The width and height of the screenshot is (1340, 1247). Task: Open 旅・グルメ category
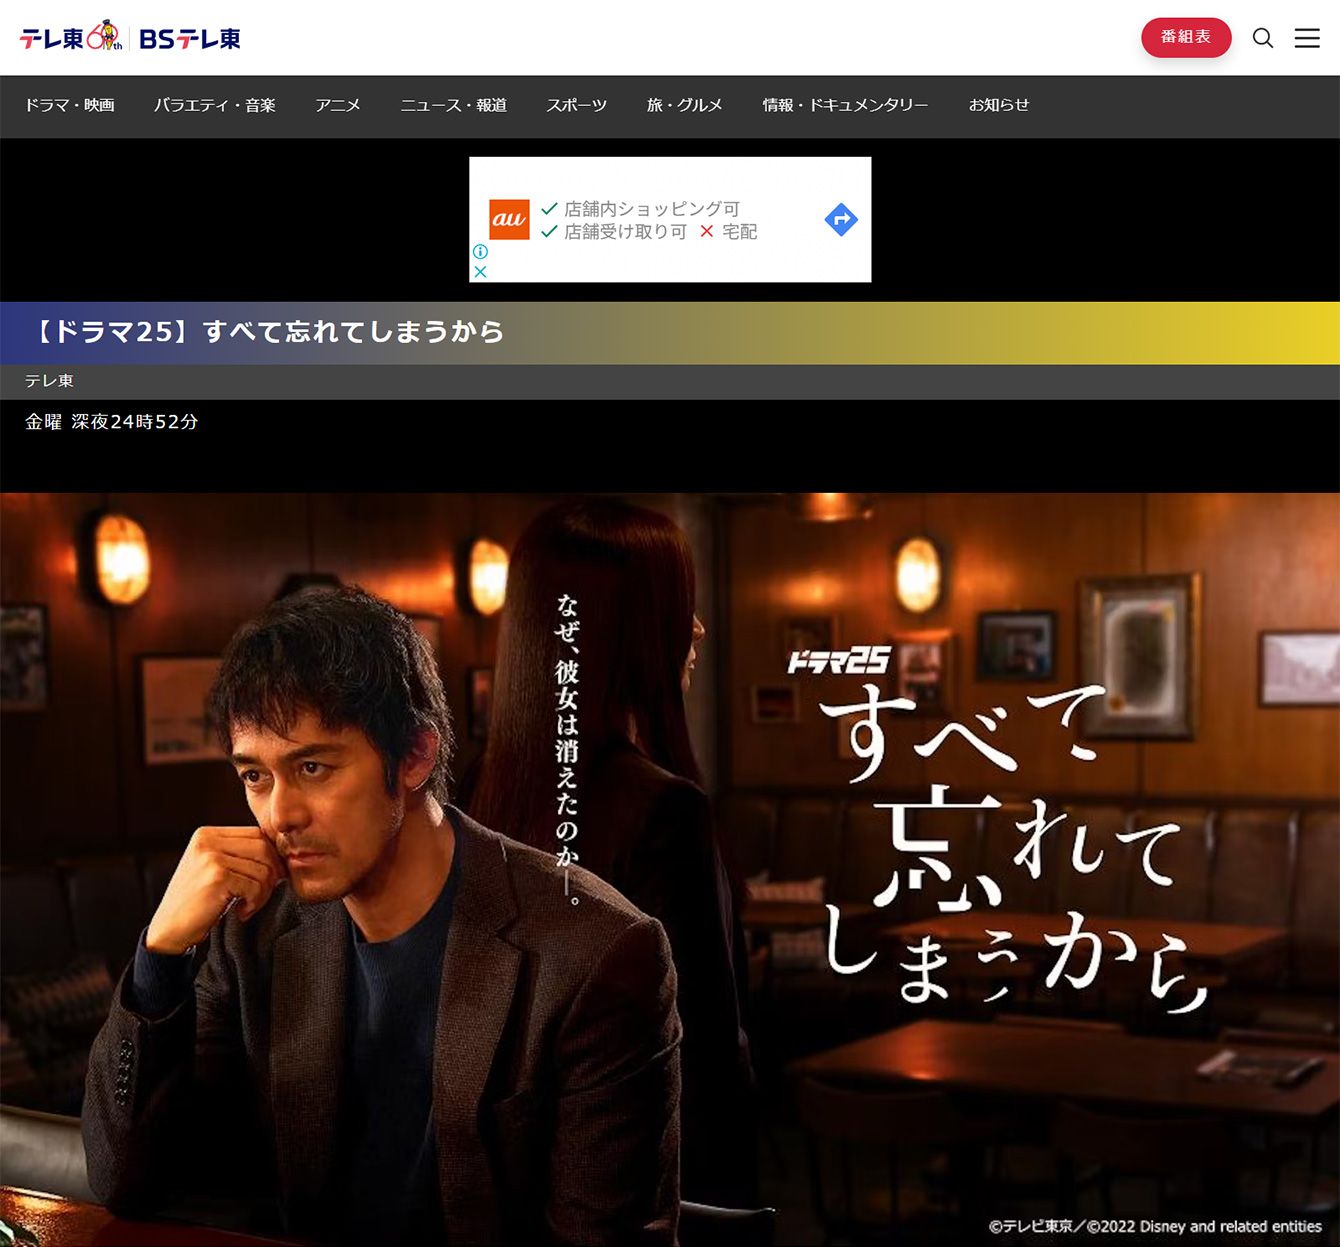tap(684, 105)
